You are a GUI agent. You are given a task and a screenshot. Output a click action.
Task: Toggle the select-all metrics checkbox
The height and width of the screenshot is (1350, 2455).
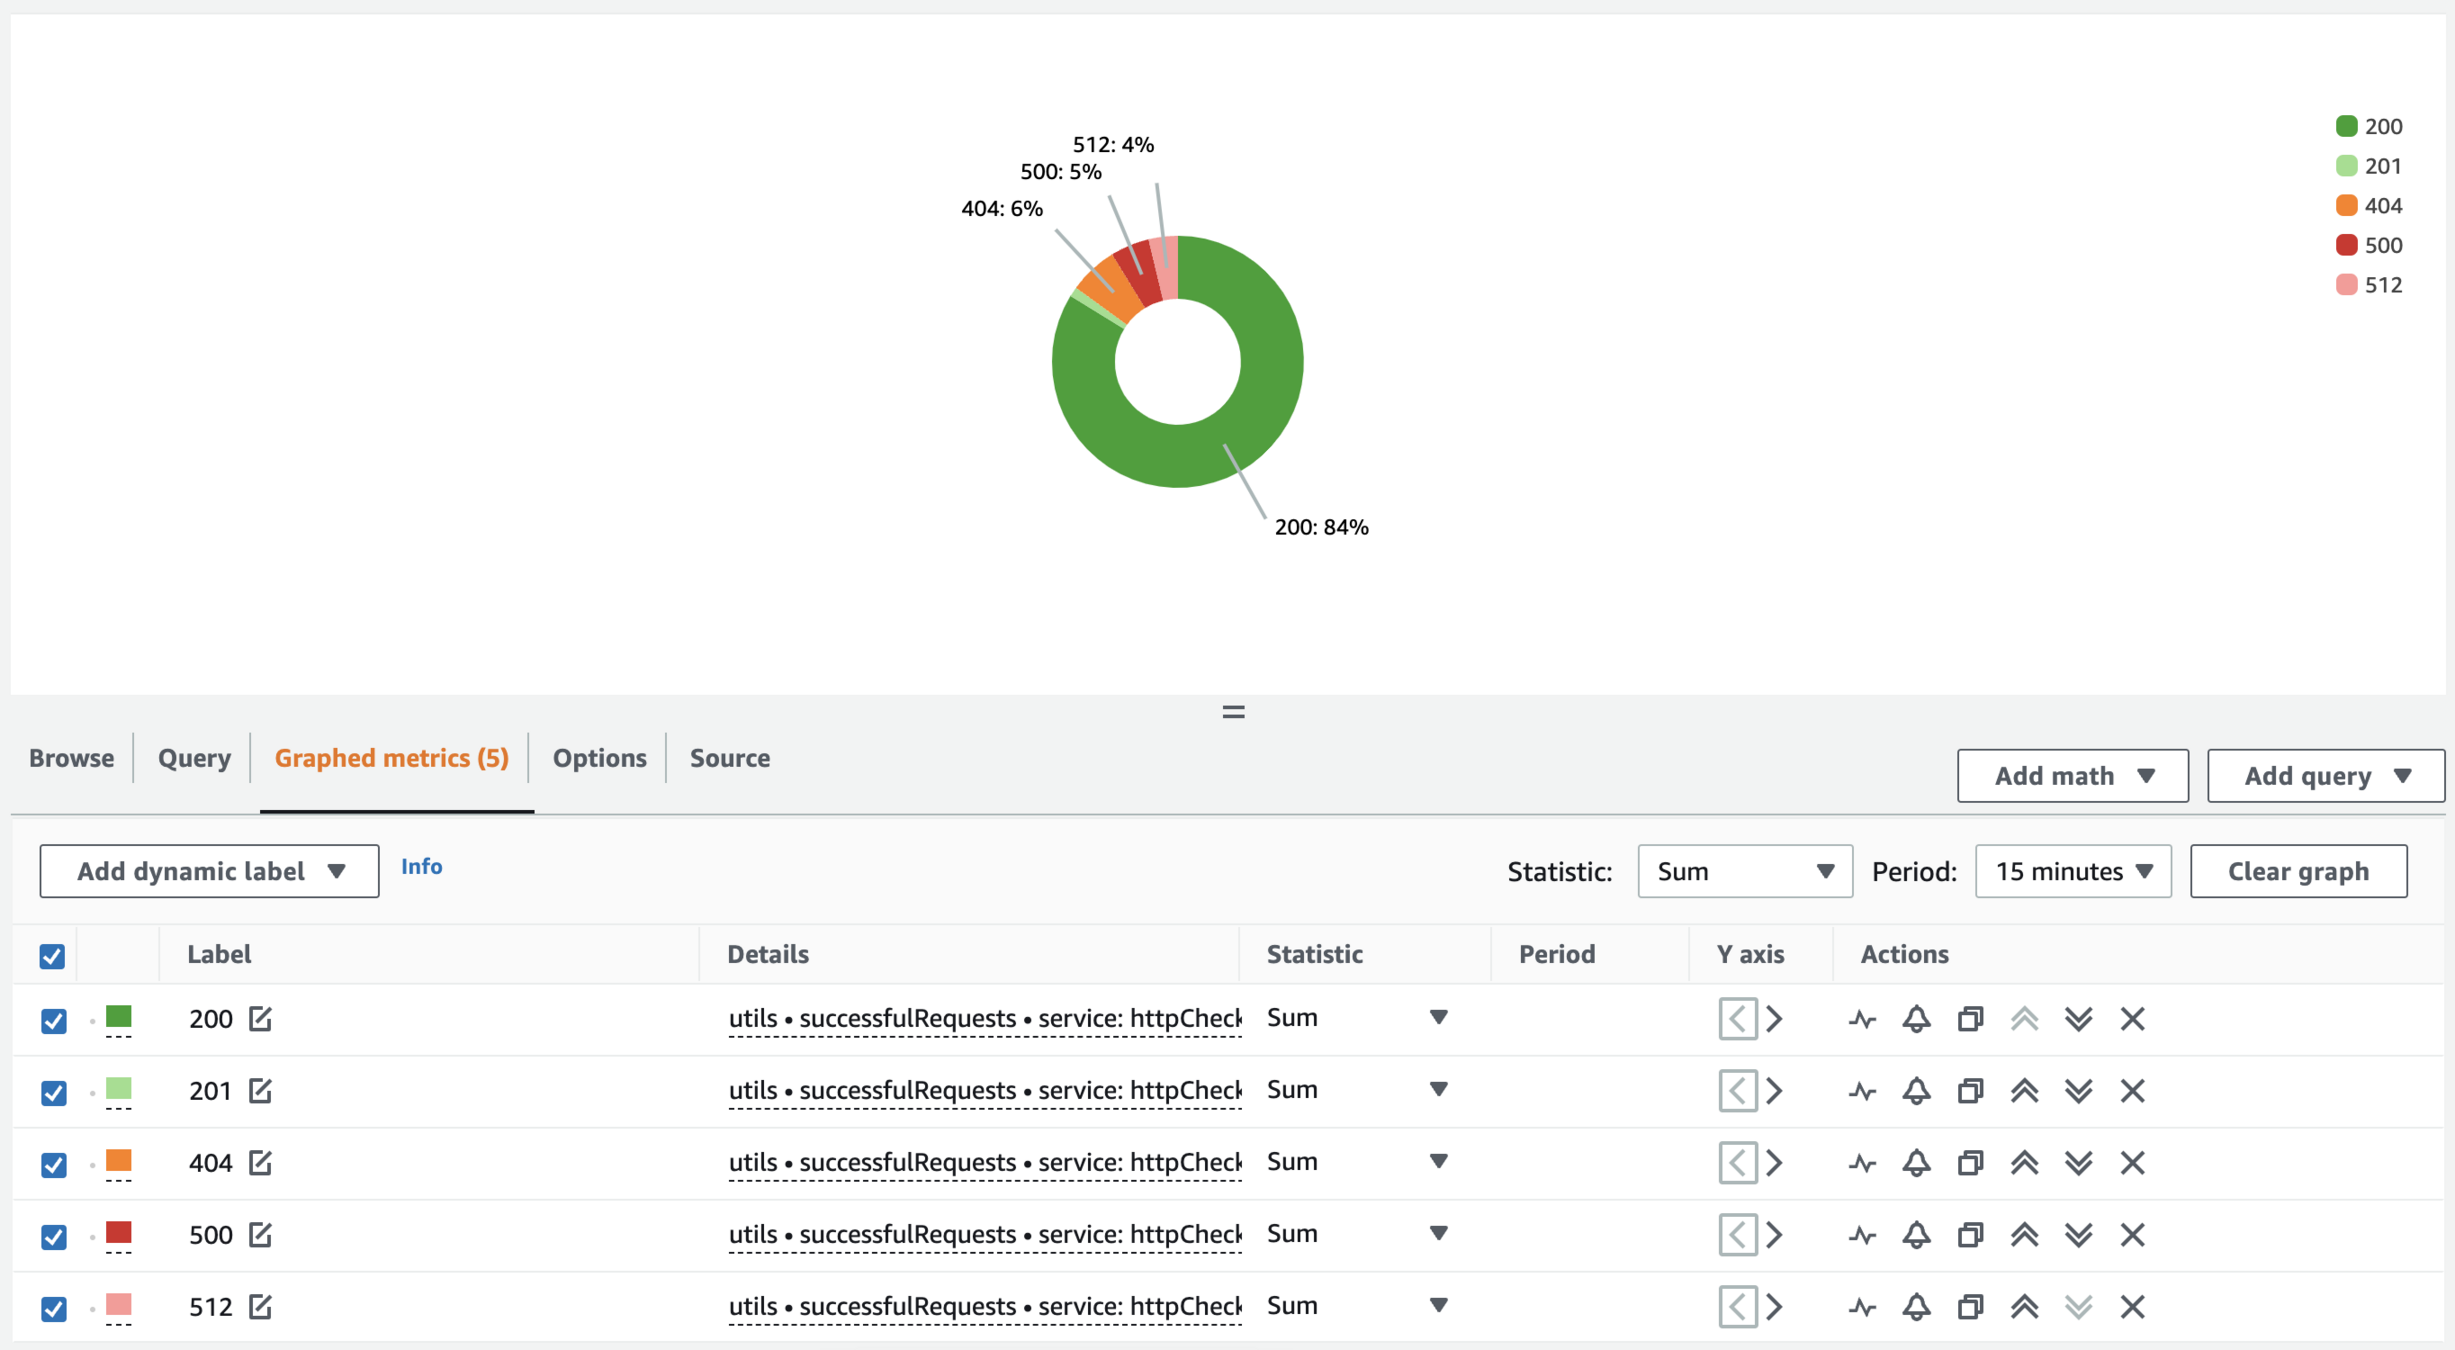click(52, 956)
